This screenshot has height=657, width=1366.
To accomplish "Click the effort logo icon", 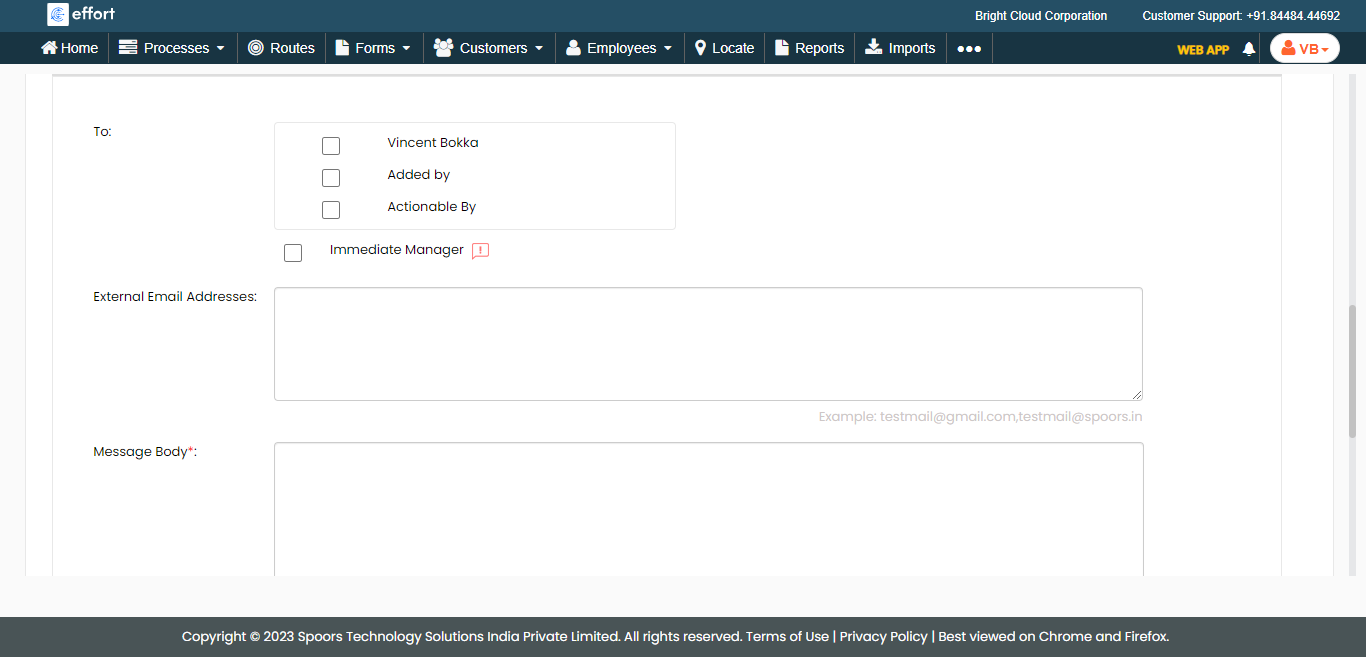I will pyautogui.click(x=58, y=15).
